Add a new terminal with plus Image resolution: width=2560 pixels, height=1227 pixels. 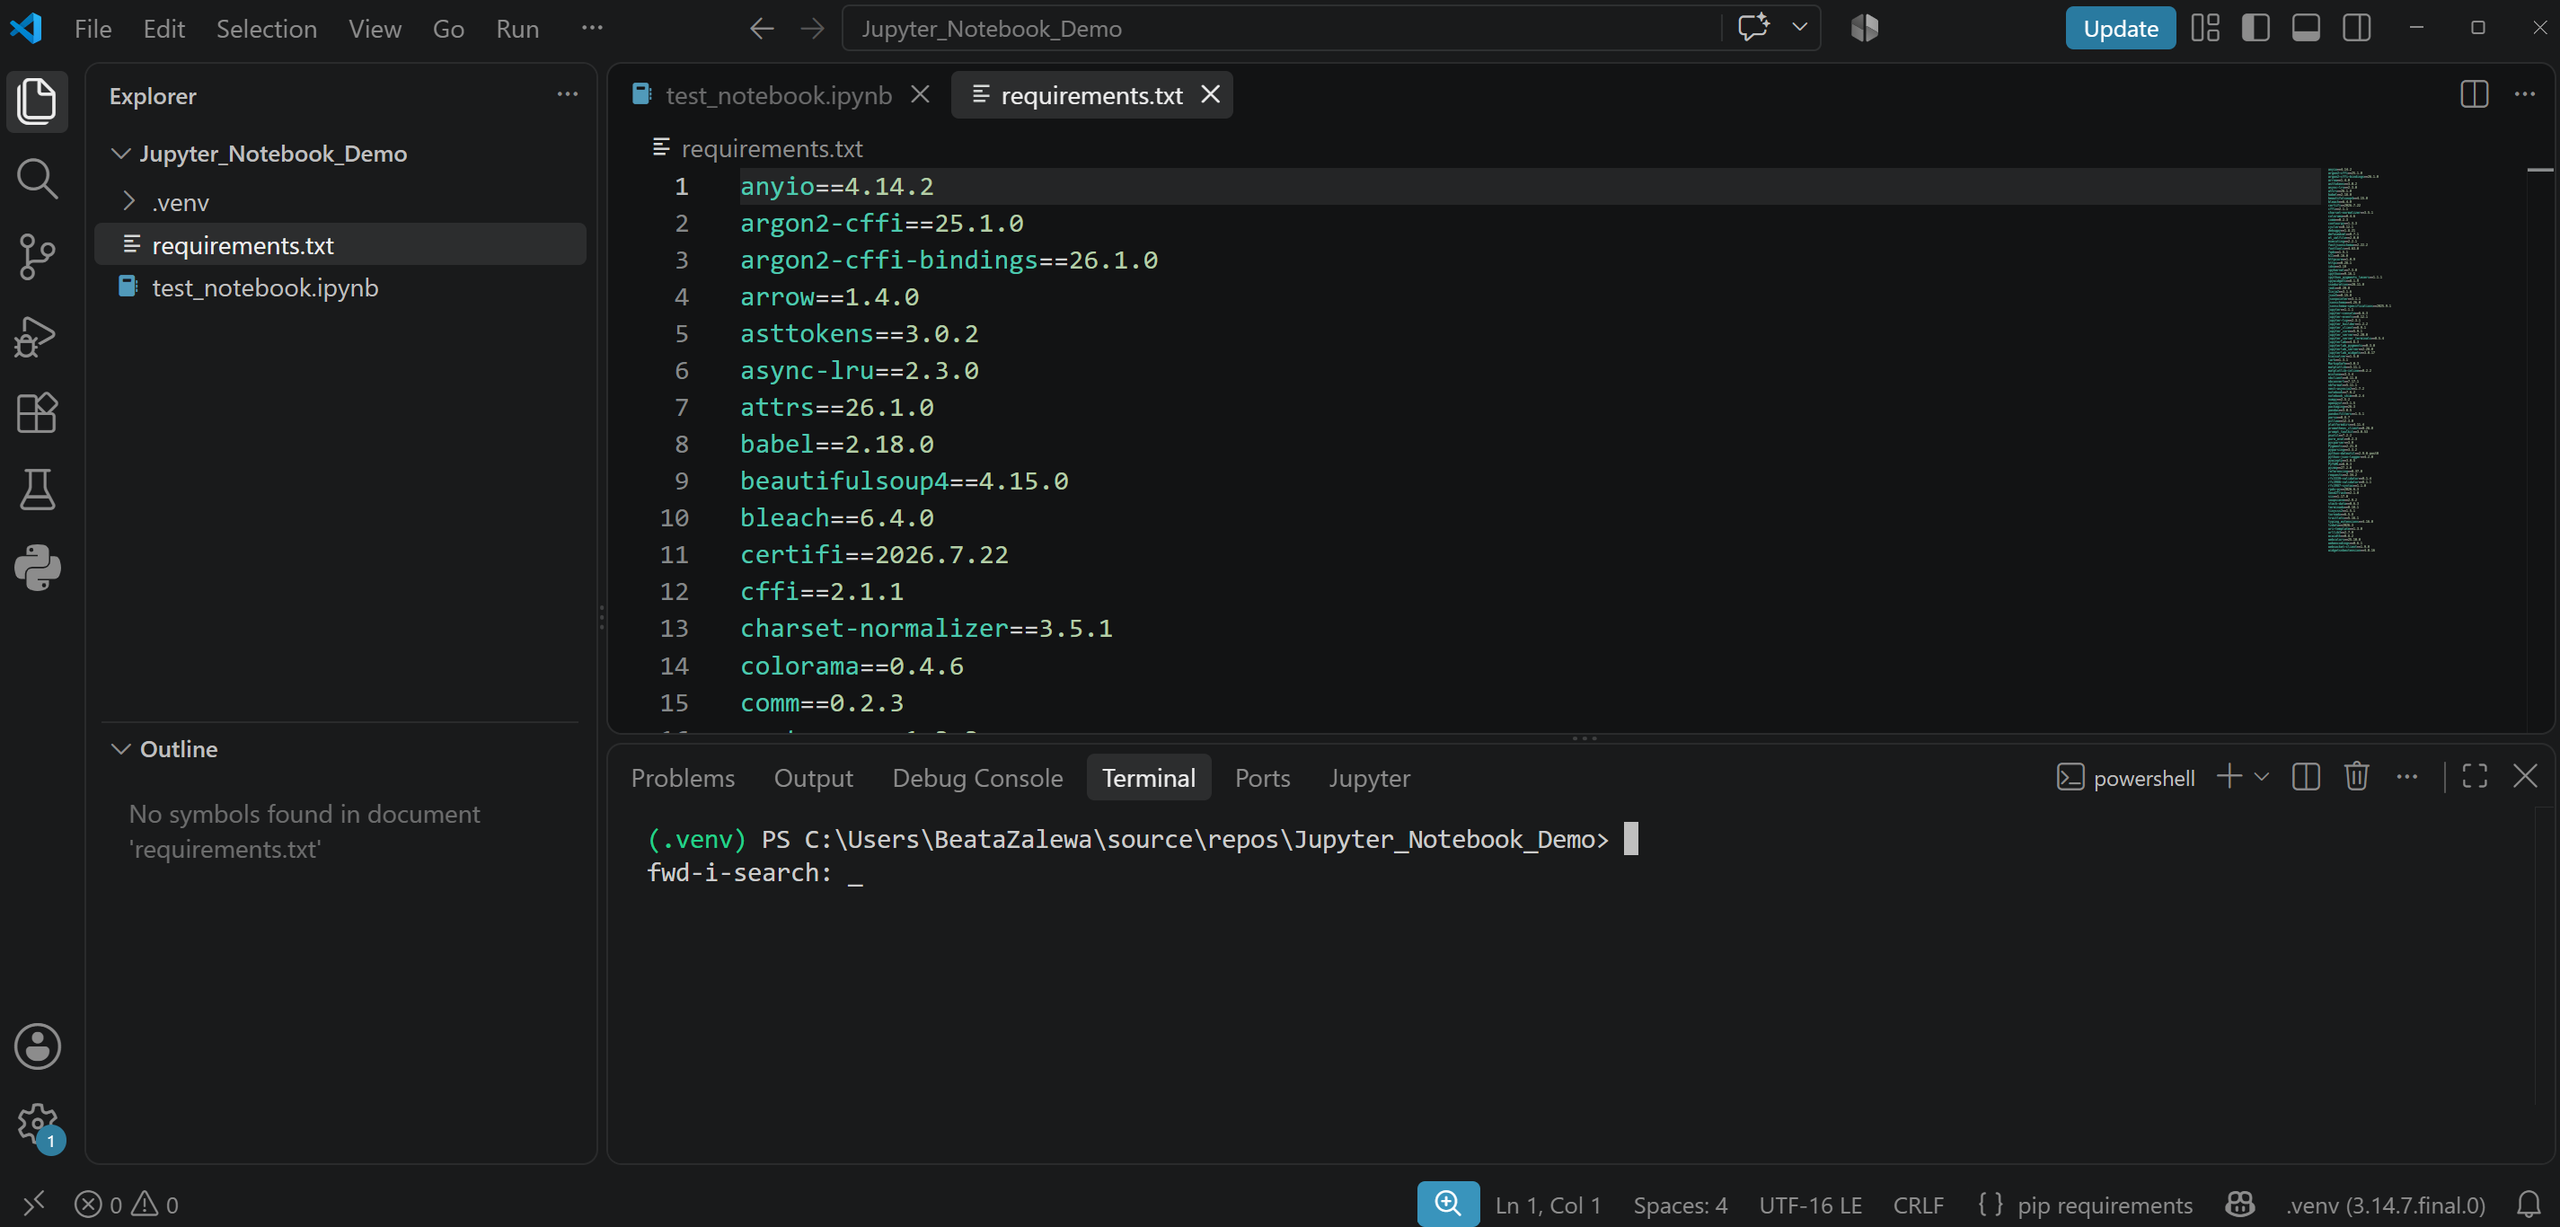click(2229, 777)
